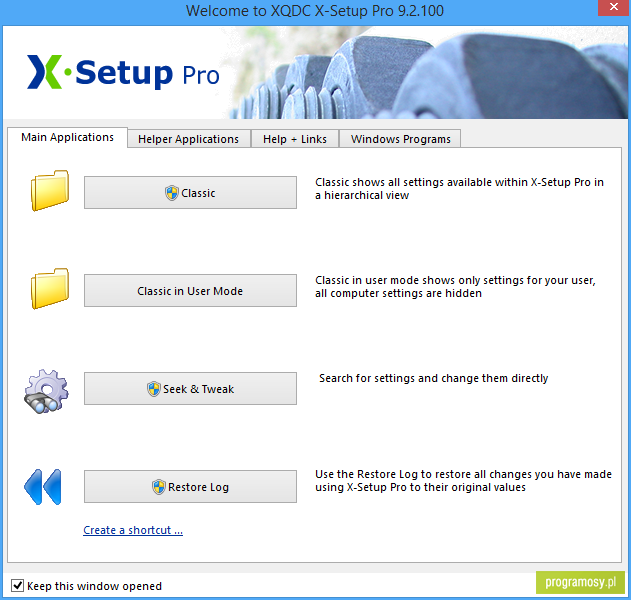Launch Classic mode button
The image size is (631, 600).
[190, 192]
